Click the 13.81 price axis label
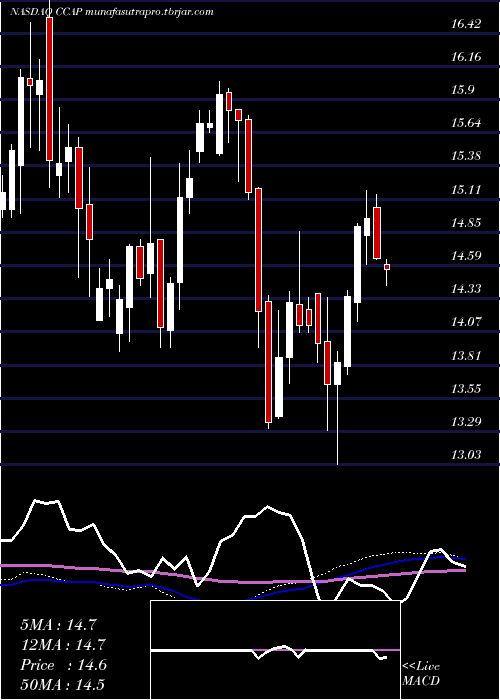500x700 pixels. point(466,356)
